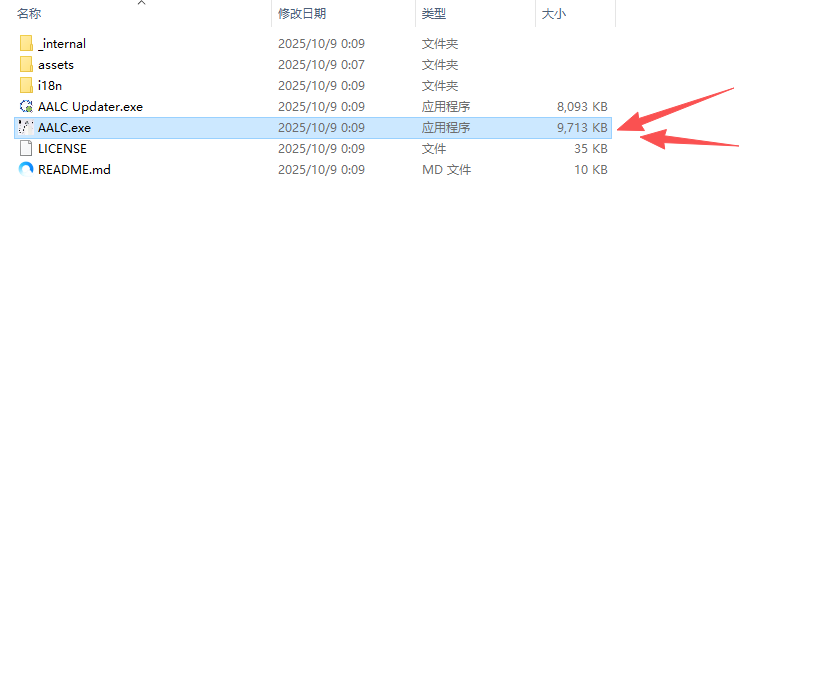The height and width of the screenshot is (696, 820).
Task: Sort files by the 类型 column header
Action: coord(434,14)
